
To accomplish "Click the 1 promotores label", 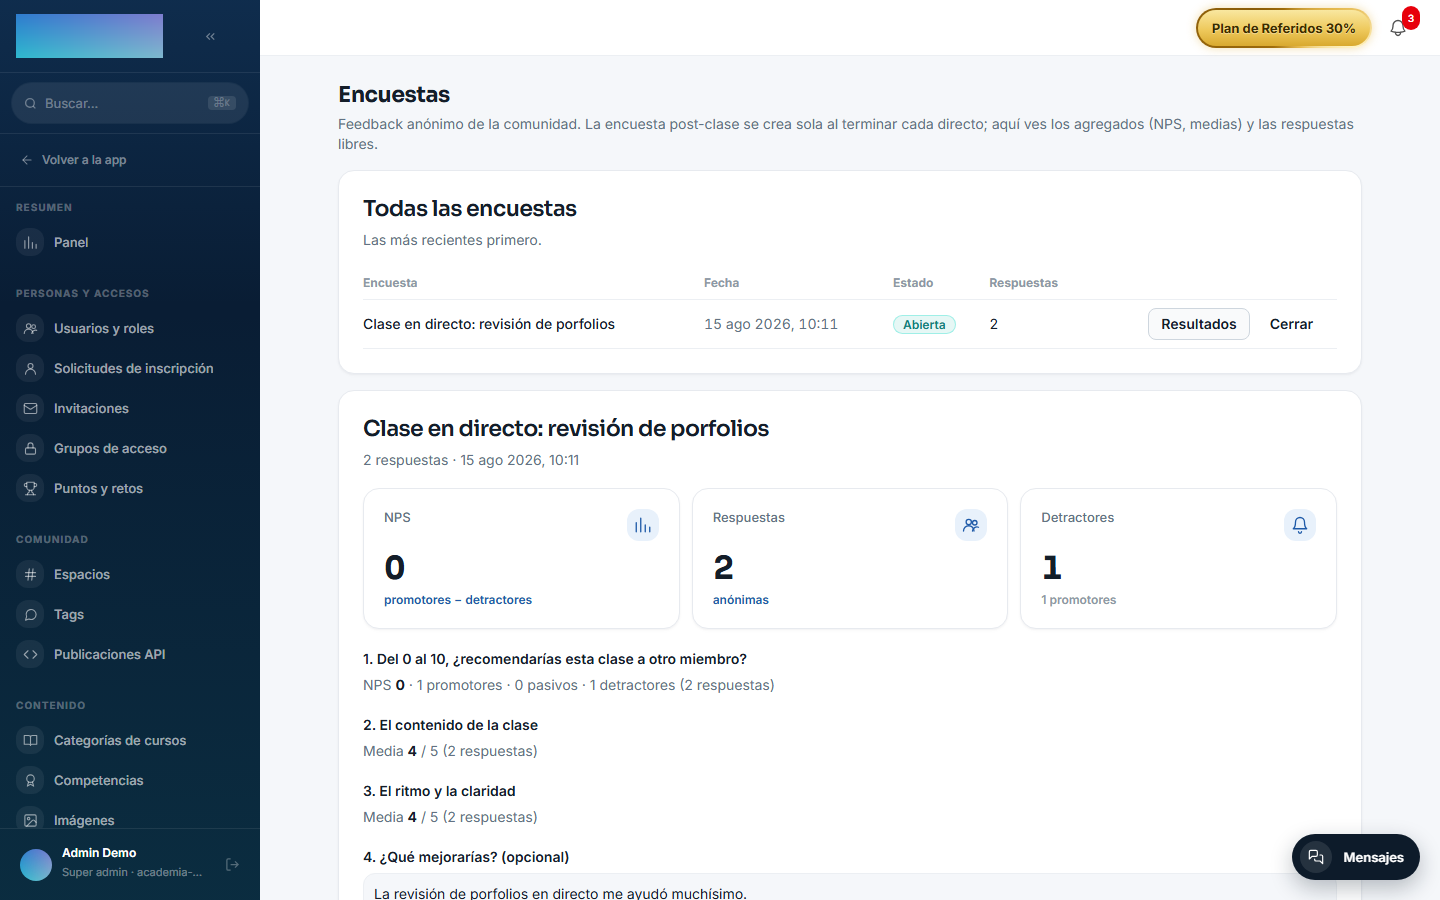I will click(1079, 600).
